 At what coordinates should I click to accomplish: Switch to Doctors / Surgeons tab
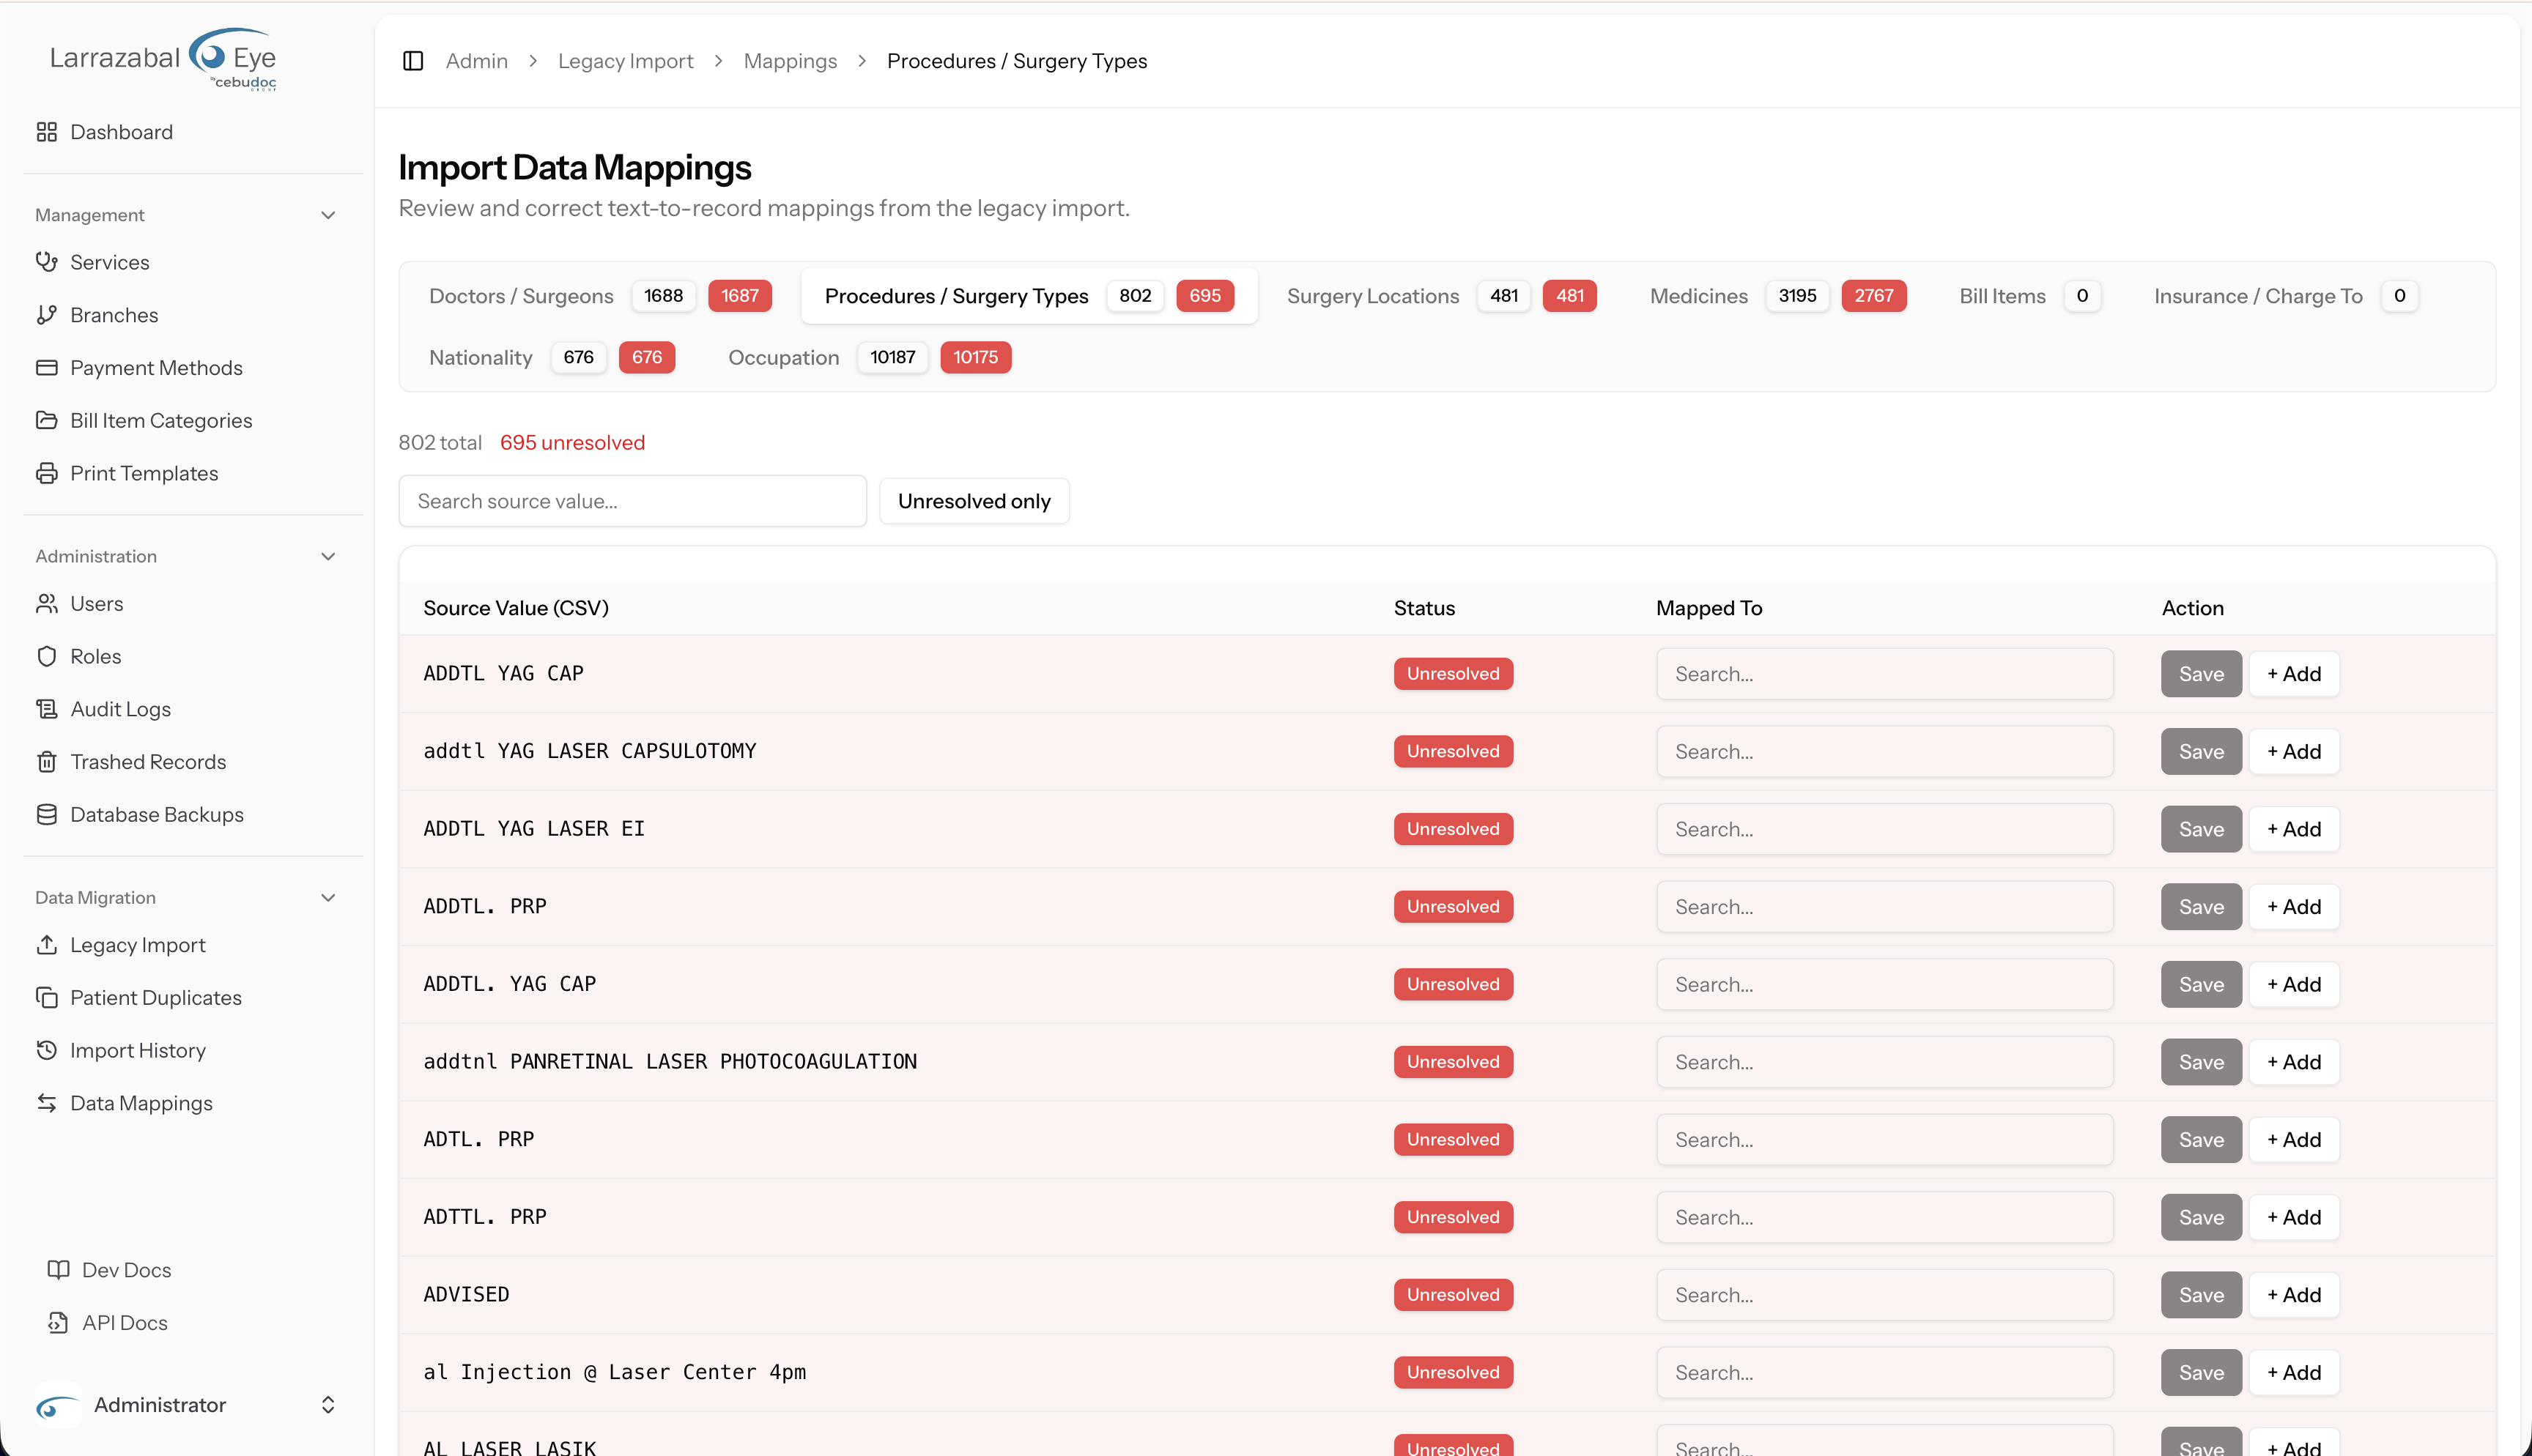[600, 296]
